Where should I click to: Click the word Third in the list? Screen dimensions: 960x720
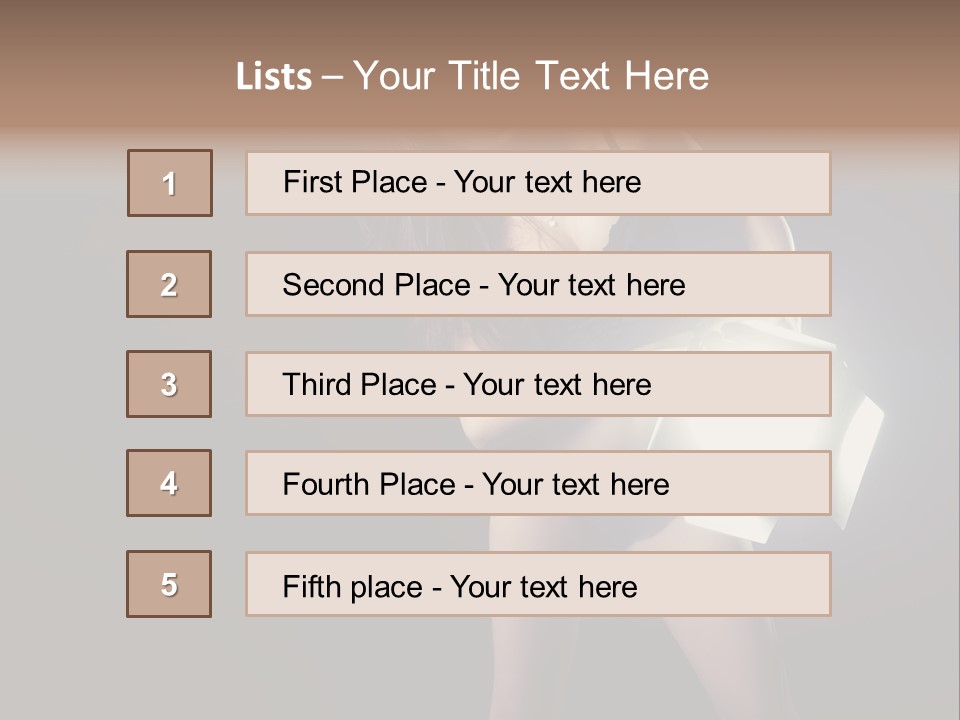(x=317, y=385)
